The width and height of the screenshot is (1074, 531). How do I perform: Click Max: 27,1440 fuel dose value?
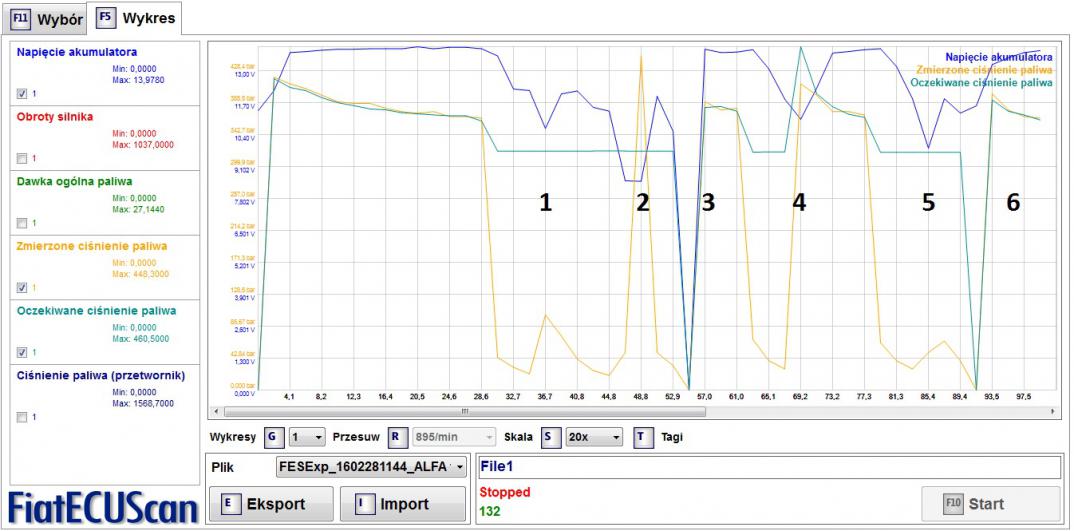point(138,210)
